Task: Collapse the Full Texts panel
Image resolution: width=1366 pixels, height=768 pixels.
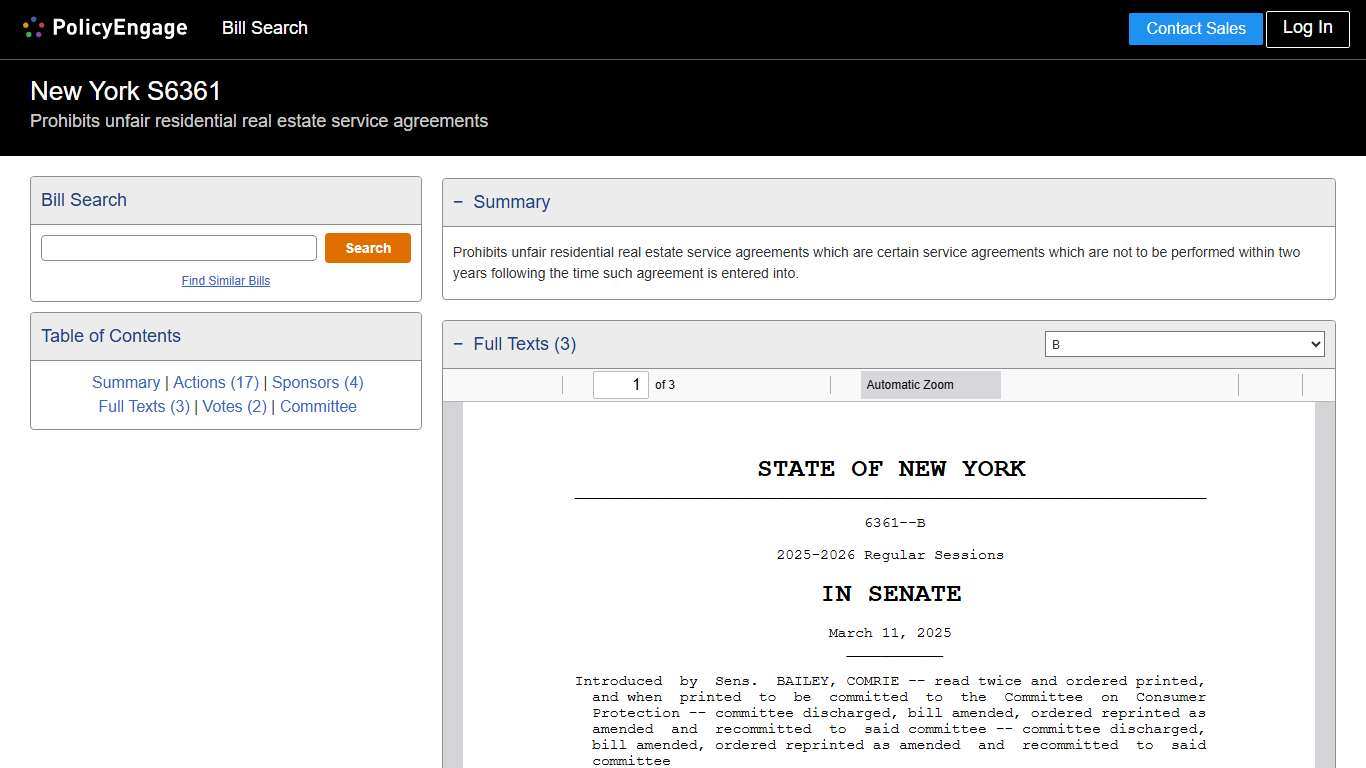Action: (x=459, y=343)
